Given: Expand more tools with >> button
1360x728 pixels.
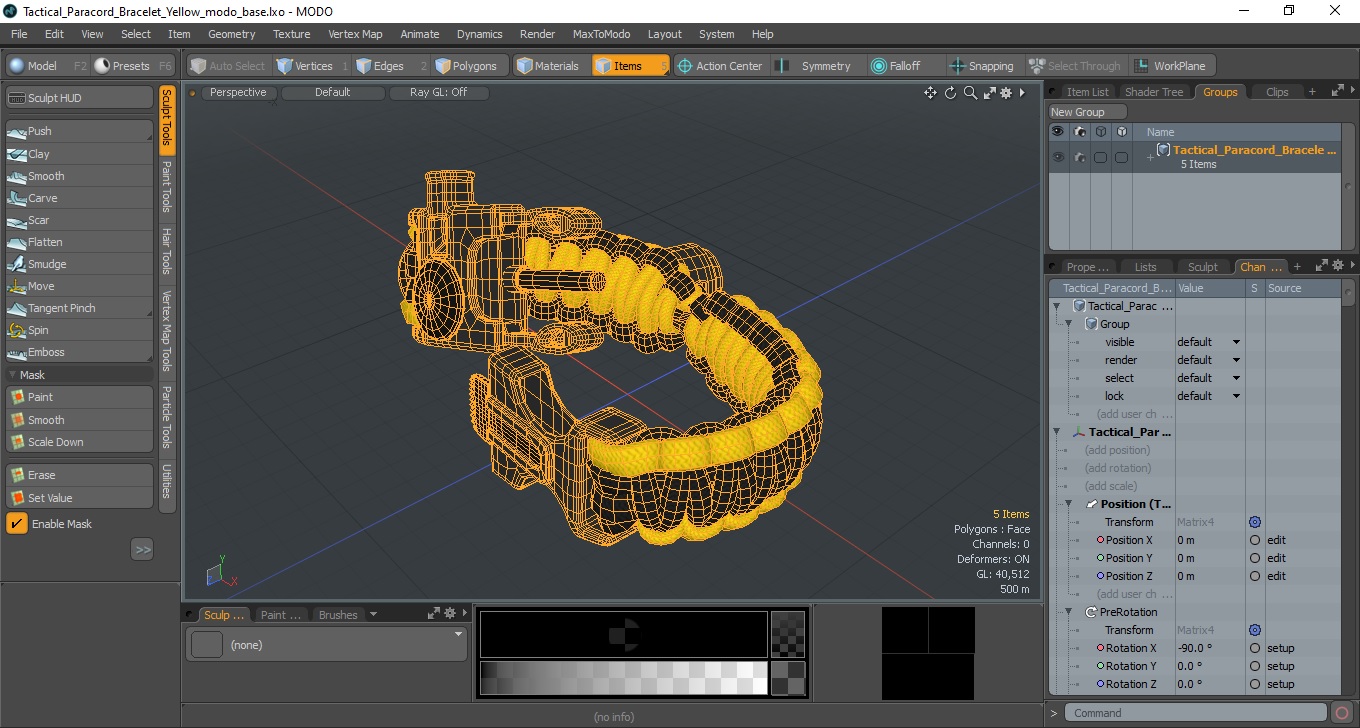Looking at the screenshot, I should [x=142, y=549].
